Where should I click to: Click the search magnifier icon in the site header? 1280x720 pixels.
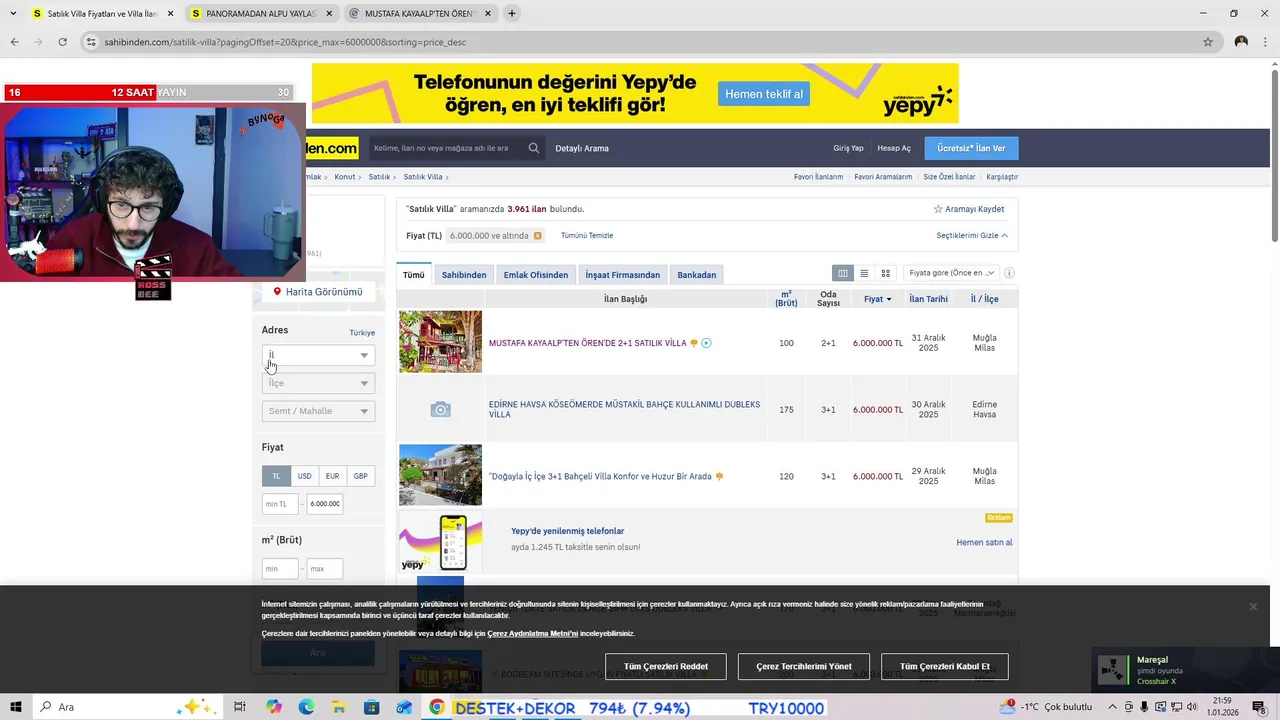coord(534,148)
